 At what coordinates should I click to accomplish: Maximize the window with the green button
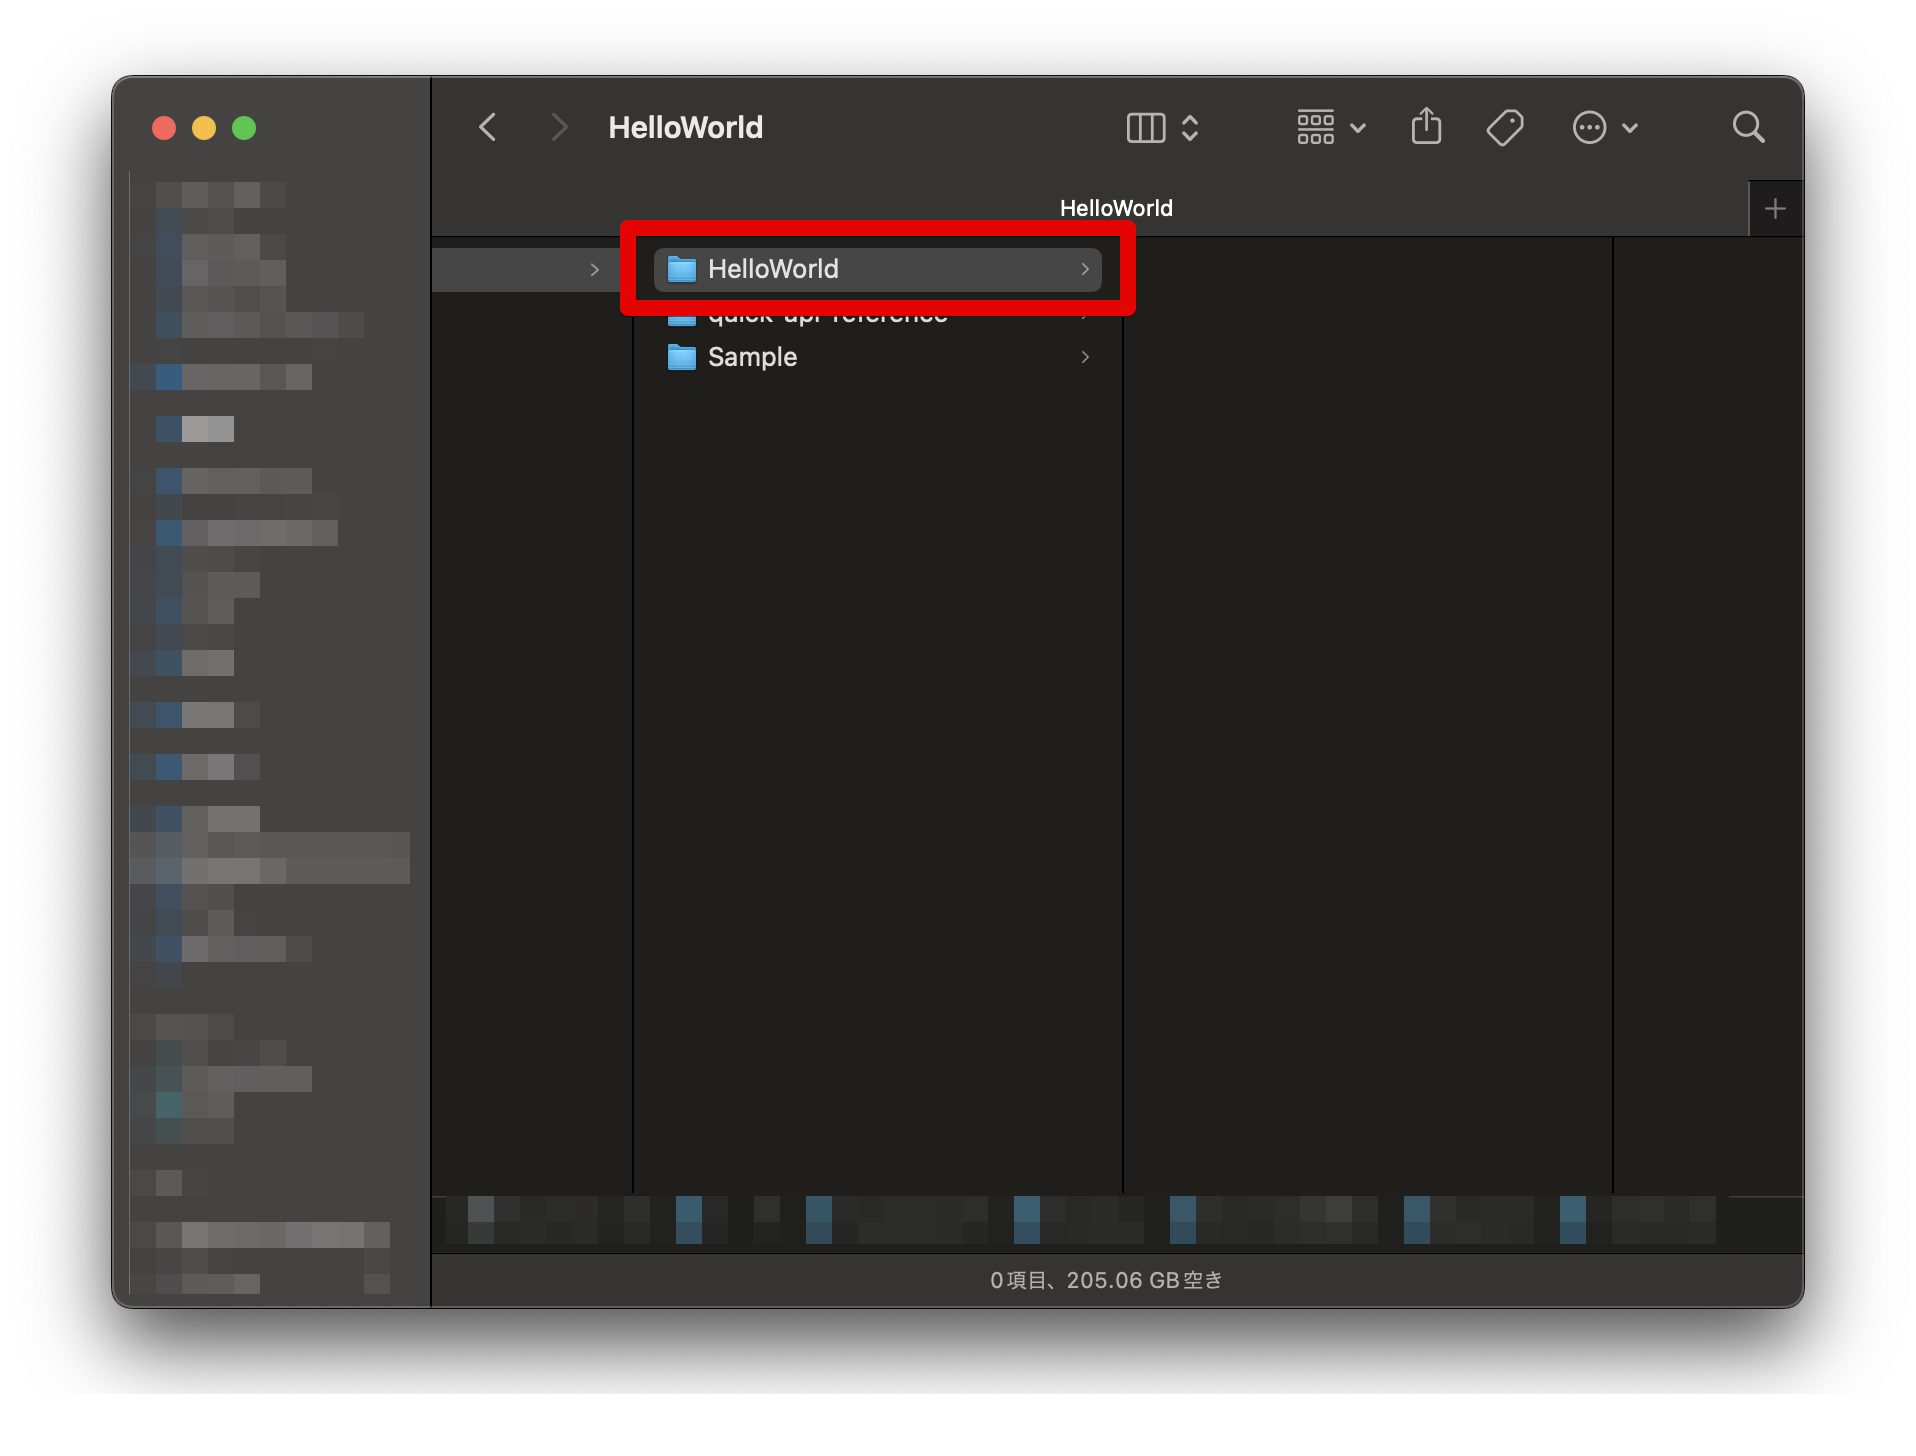(x=244, y=128)
